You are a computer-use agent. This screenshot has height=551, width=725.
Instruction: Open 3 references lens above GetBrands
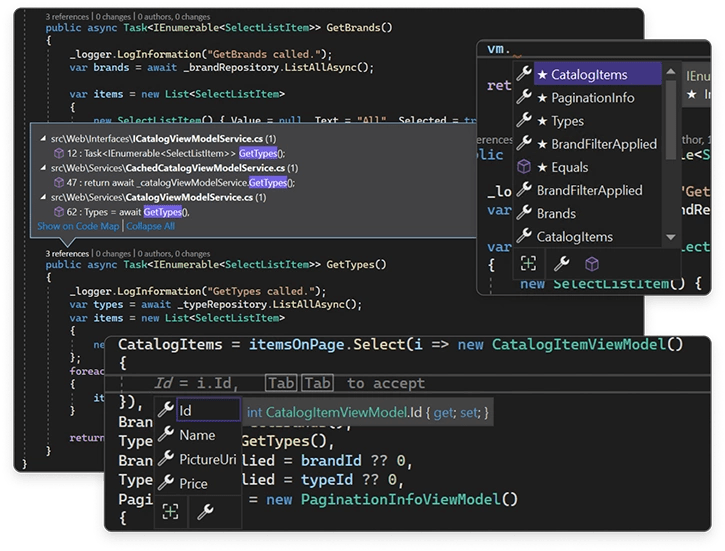(67, 17)
